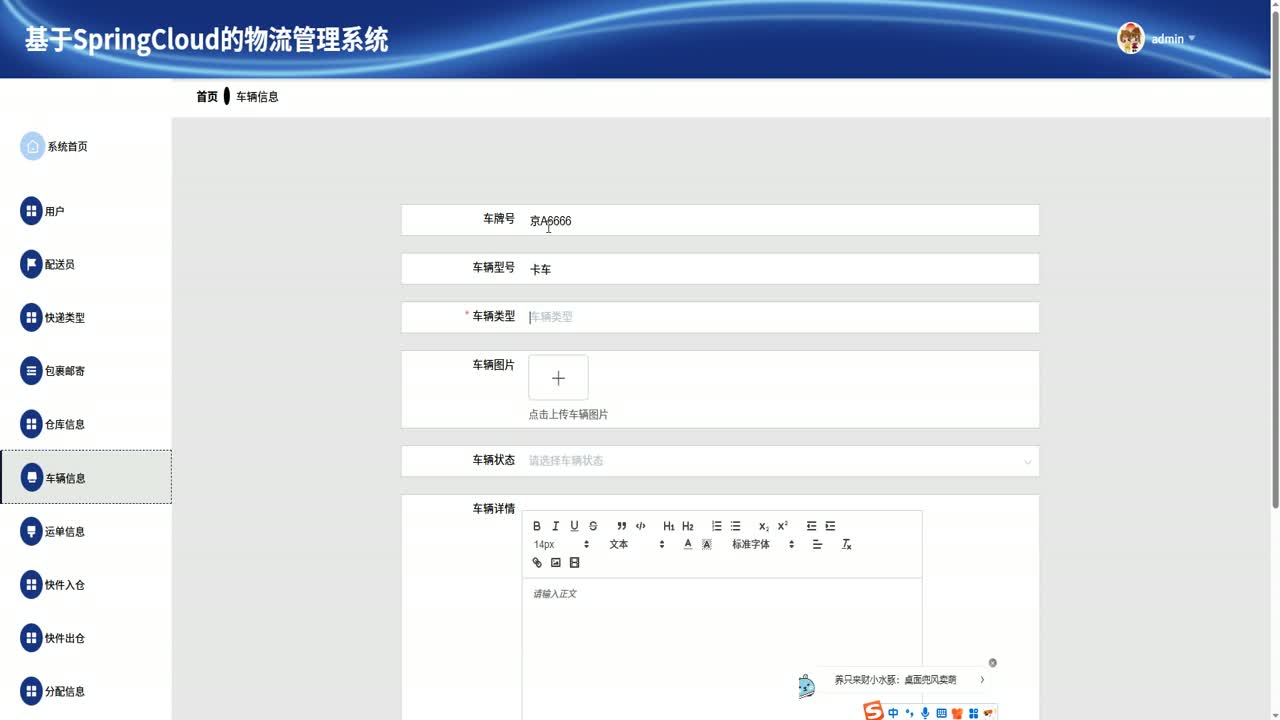Open the 用户 sidebar menu

(85, 211)
